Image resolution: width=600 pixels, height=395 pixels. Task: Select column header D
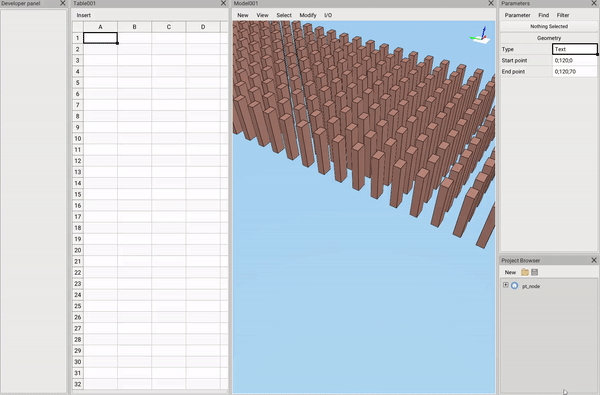tap(203, 27)
